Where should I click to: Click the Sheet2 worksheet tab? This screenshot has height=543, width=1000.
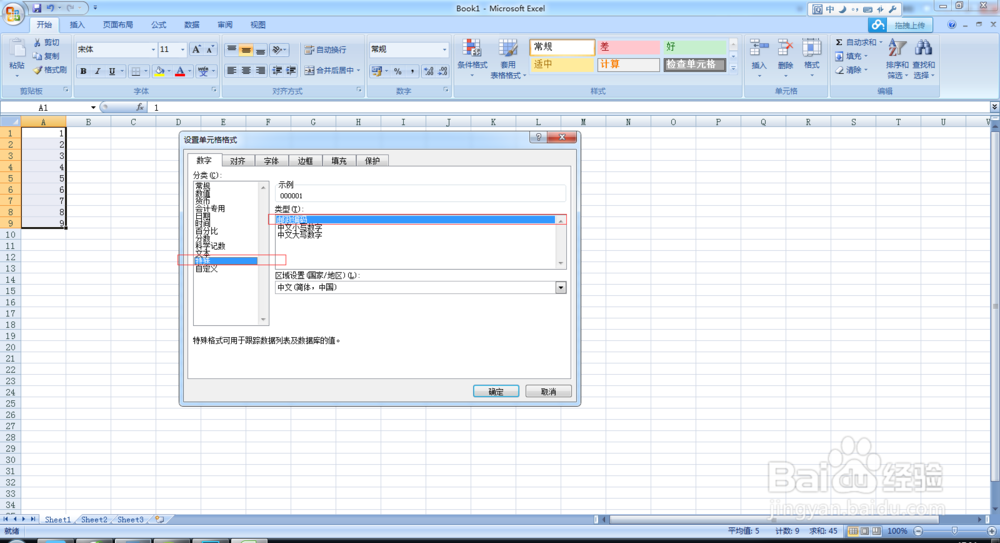[x=94, y=519]
